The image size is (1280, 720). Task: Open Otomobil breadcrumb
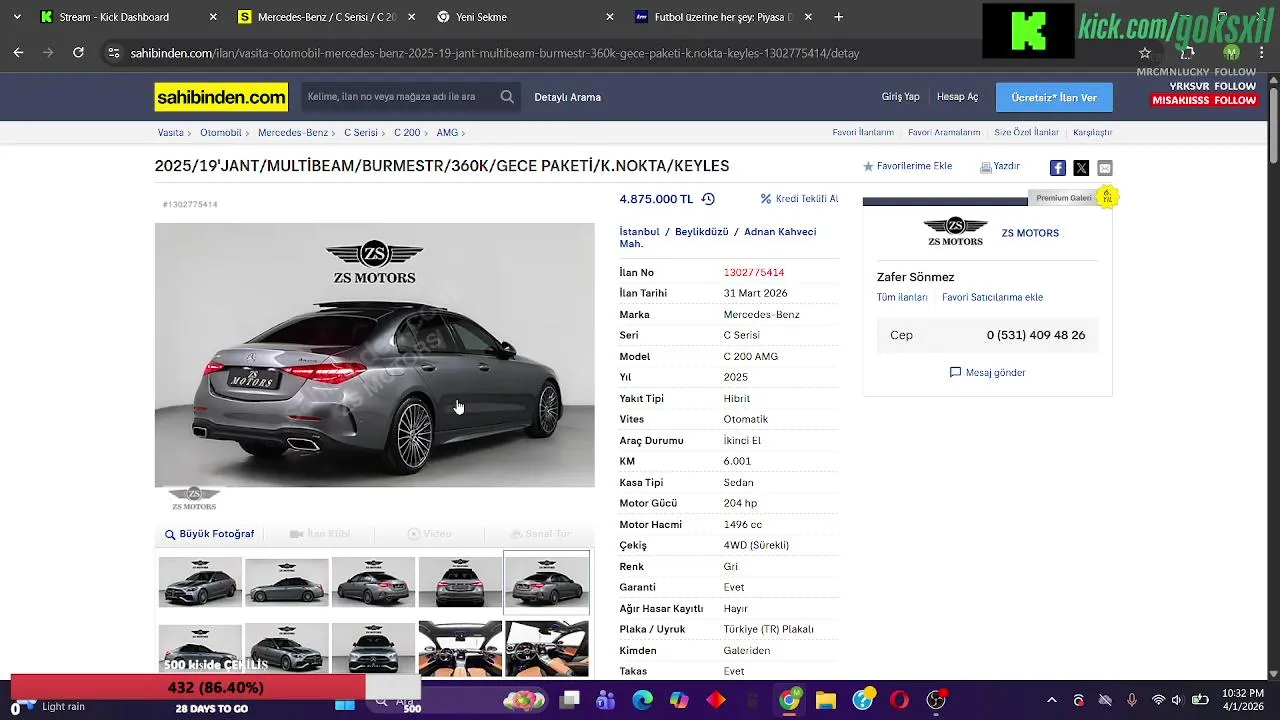[221, 132]
